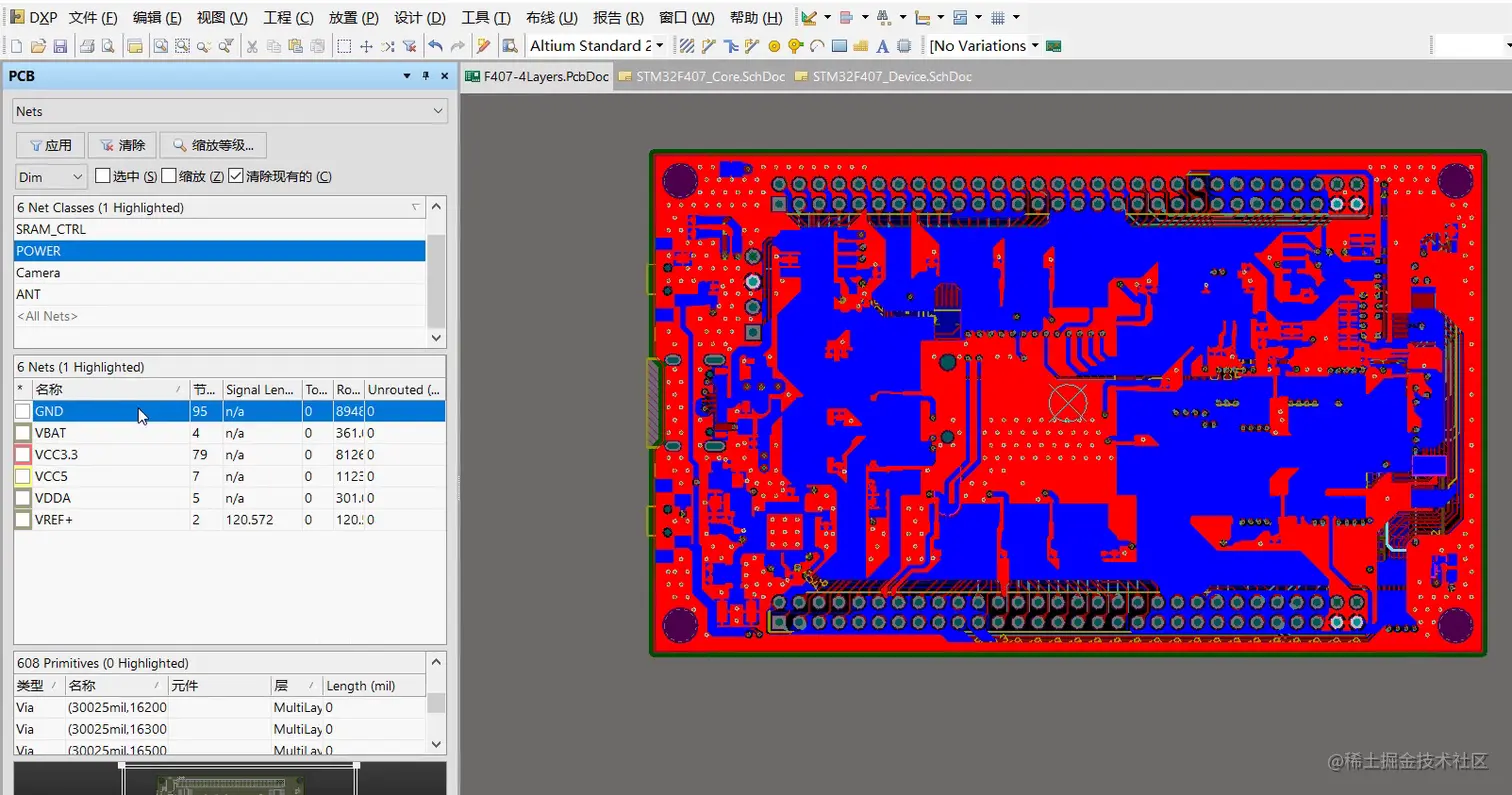Click the redo arrow icon
Viewport: 1512px width, 795px height.
coord(458,46)
